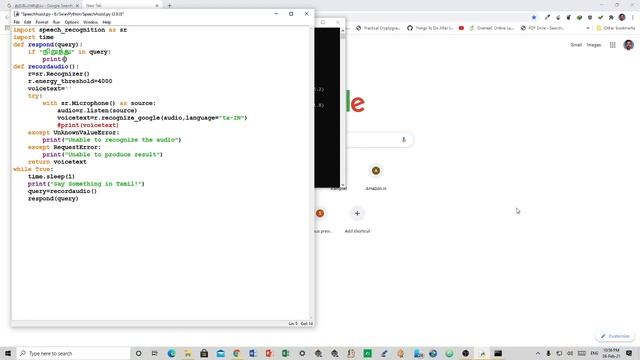Open Microsoft Excel from the taskbar

click(x=285, y=353)
